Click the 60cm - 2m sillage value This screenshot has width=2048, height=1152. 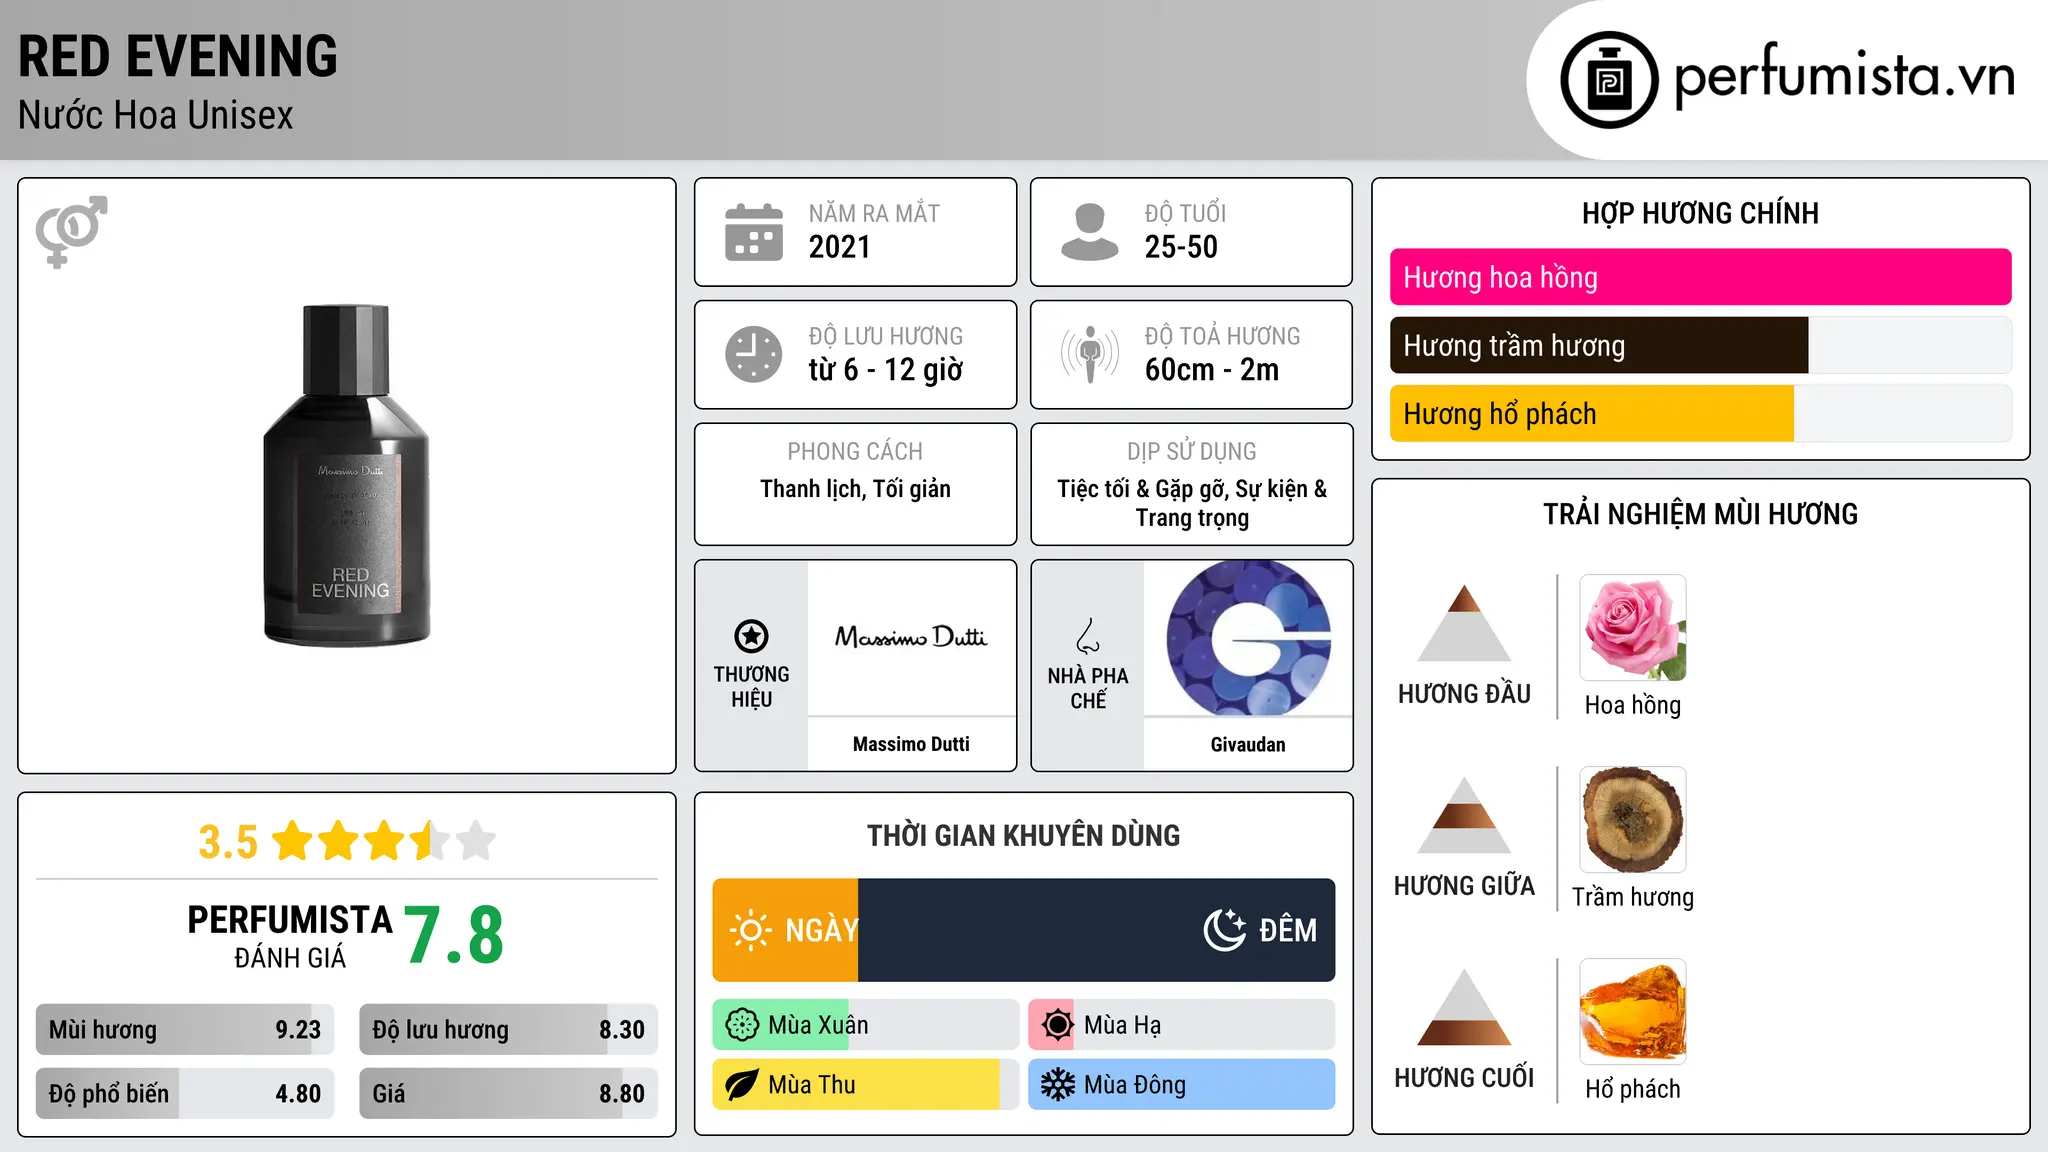point(1212,370)
